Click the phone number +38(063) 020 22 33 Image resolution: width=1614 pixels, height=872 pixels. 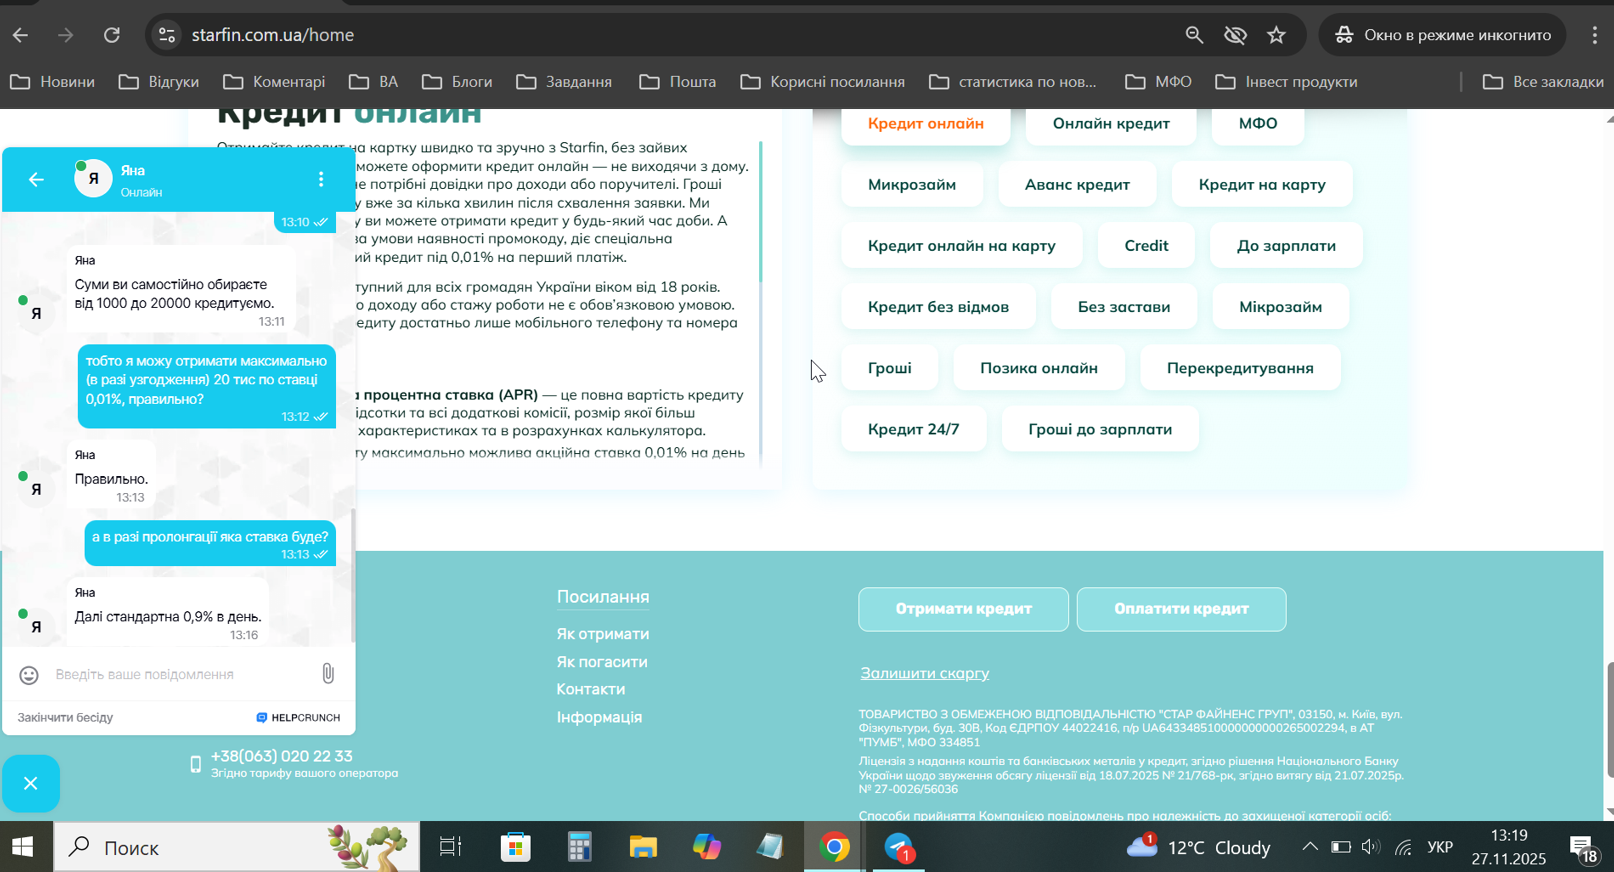[282, 756]
